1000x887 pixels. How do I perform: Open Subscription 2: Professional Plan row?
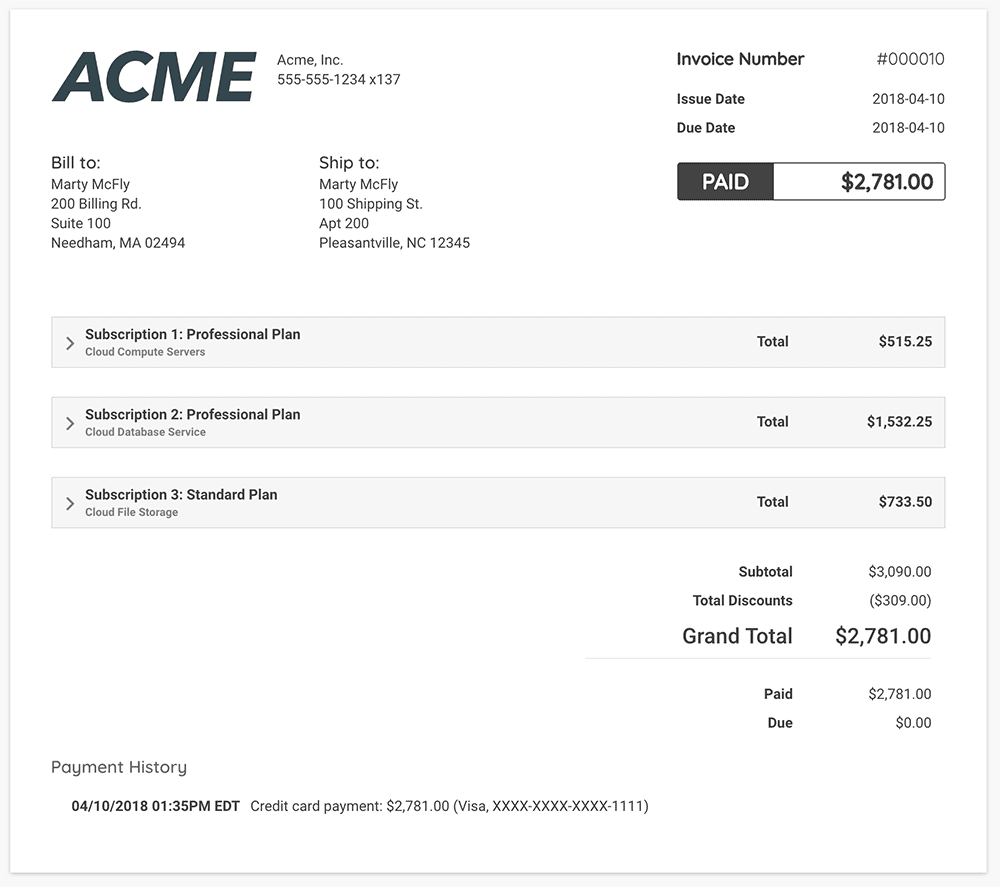pos(498,422)
